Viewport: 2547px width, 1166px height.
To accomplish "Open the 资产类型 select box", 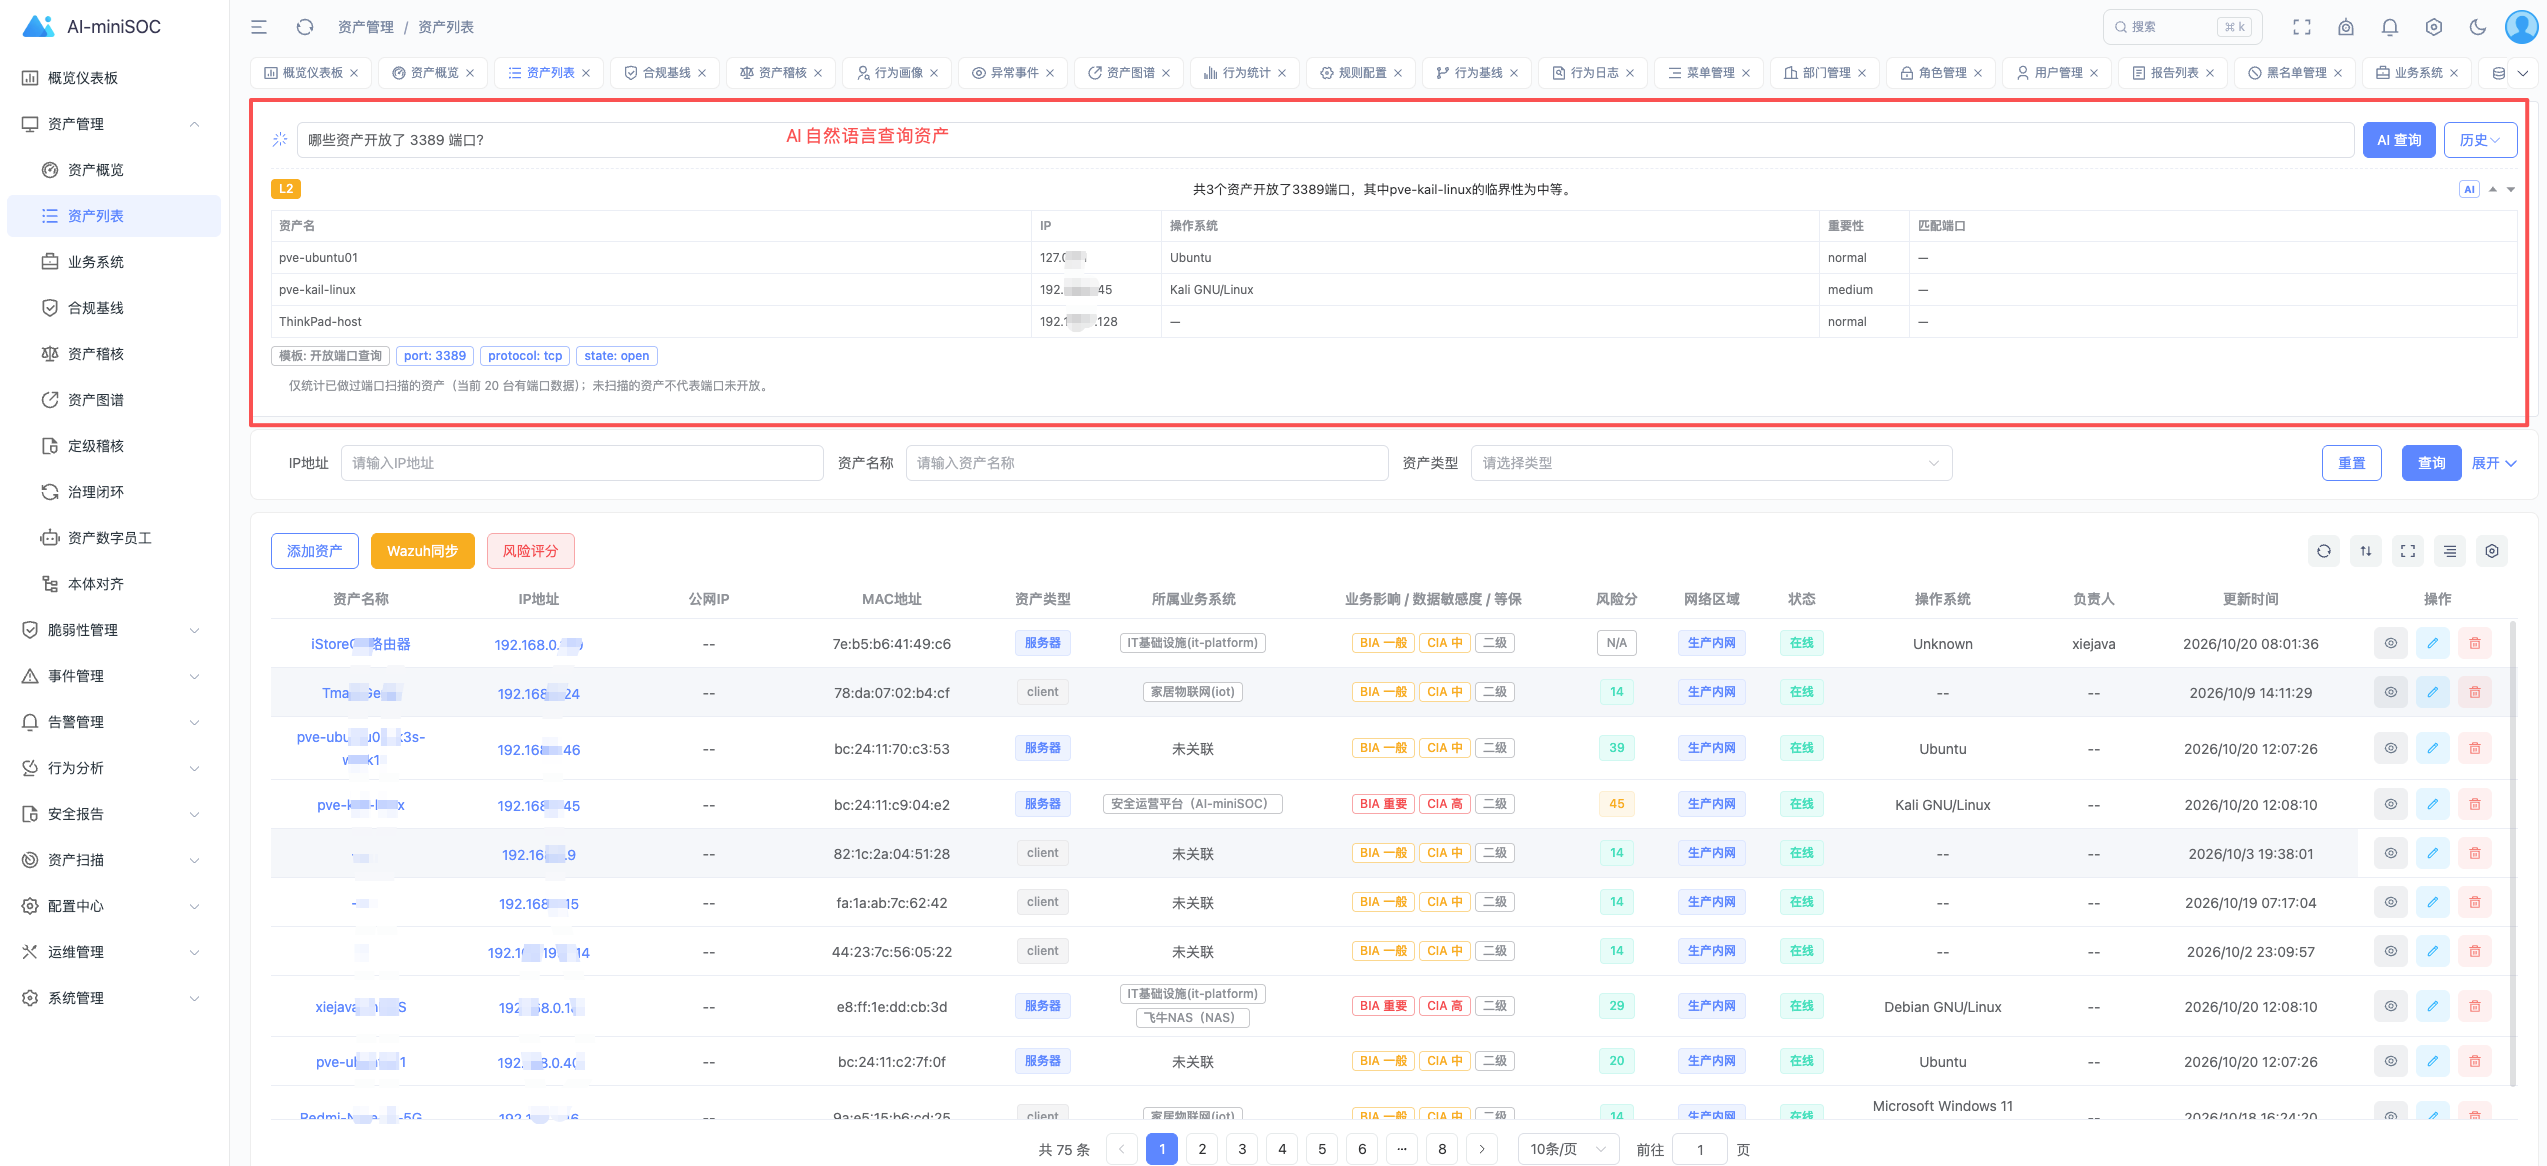I will pos(1711,463).
